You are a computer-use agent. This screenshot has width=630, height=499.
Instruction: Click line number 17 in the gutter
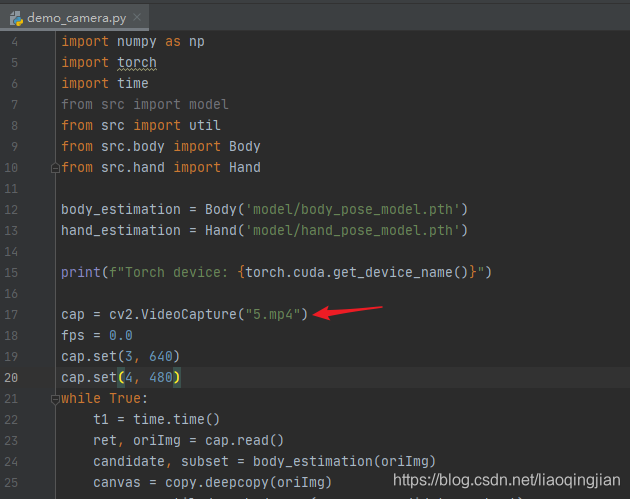point(11,315)
